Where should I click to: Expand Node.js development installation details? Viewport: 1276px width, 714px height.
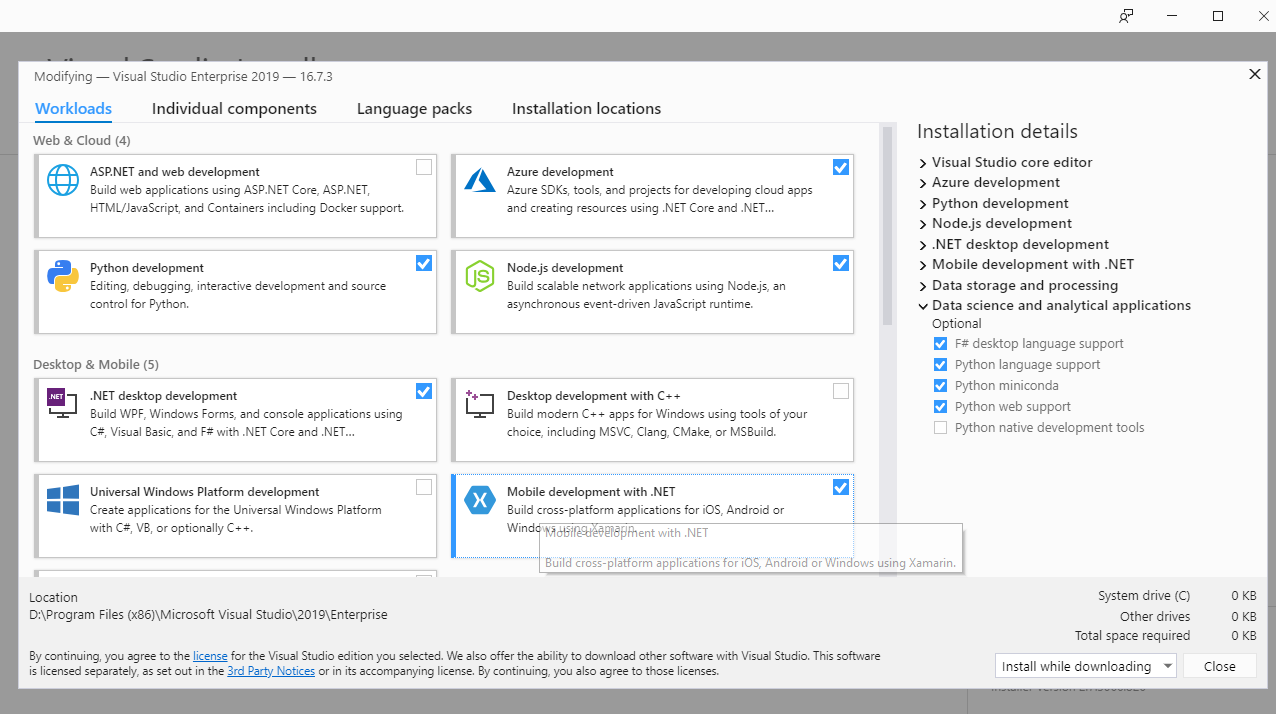pyautogui.click(x=923, y=224)
